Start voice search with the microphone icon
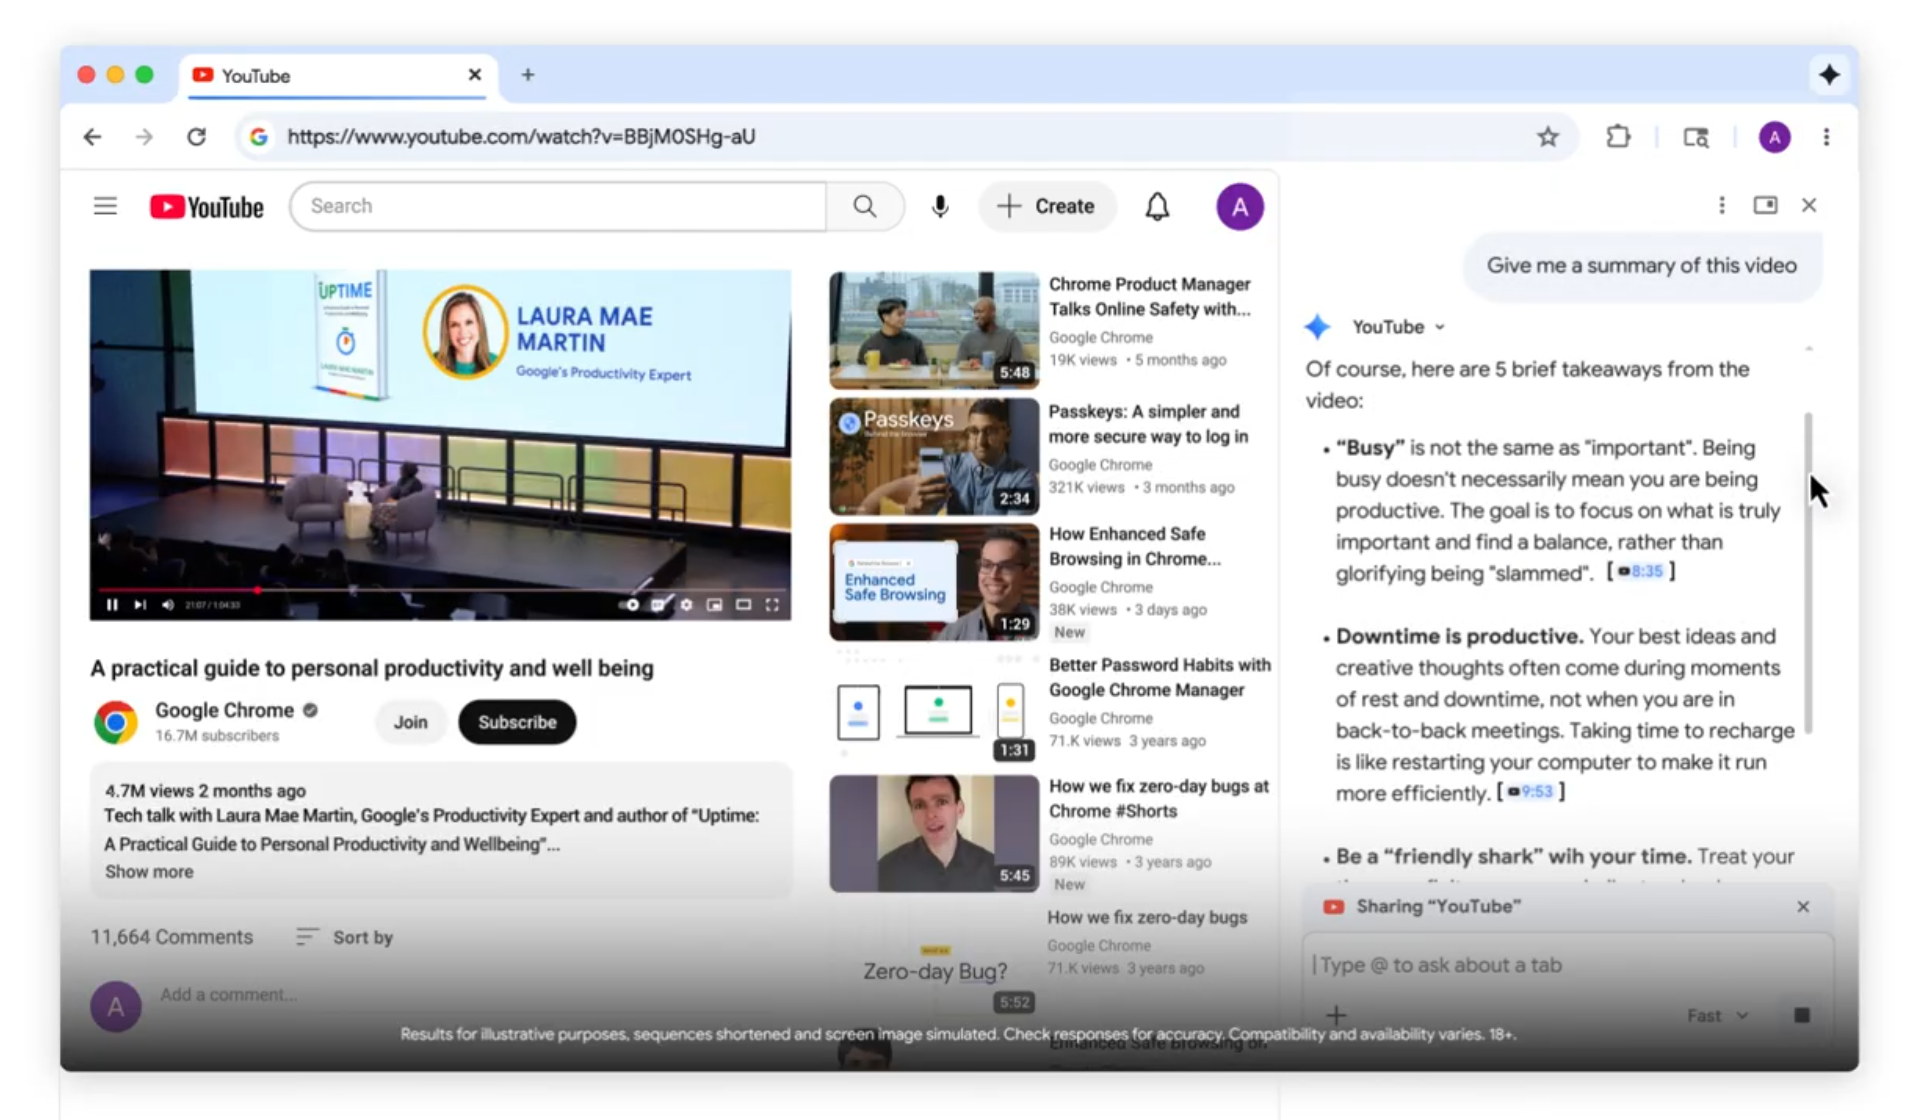This screenshot has width=1912, height=1120. click(x=939, y=206)
